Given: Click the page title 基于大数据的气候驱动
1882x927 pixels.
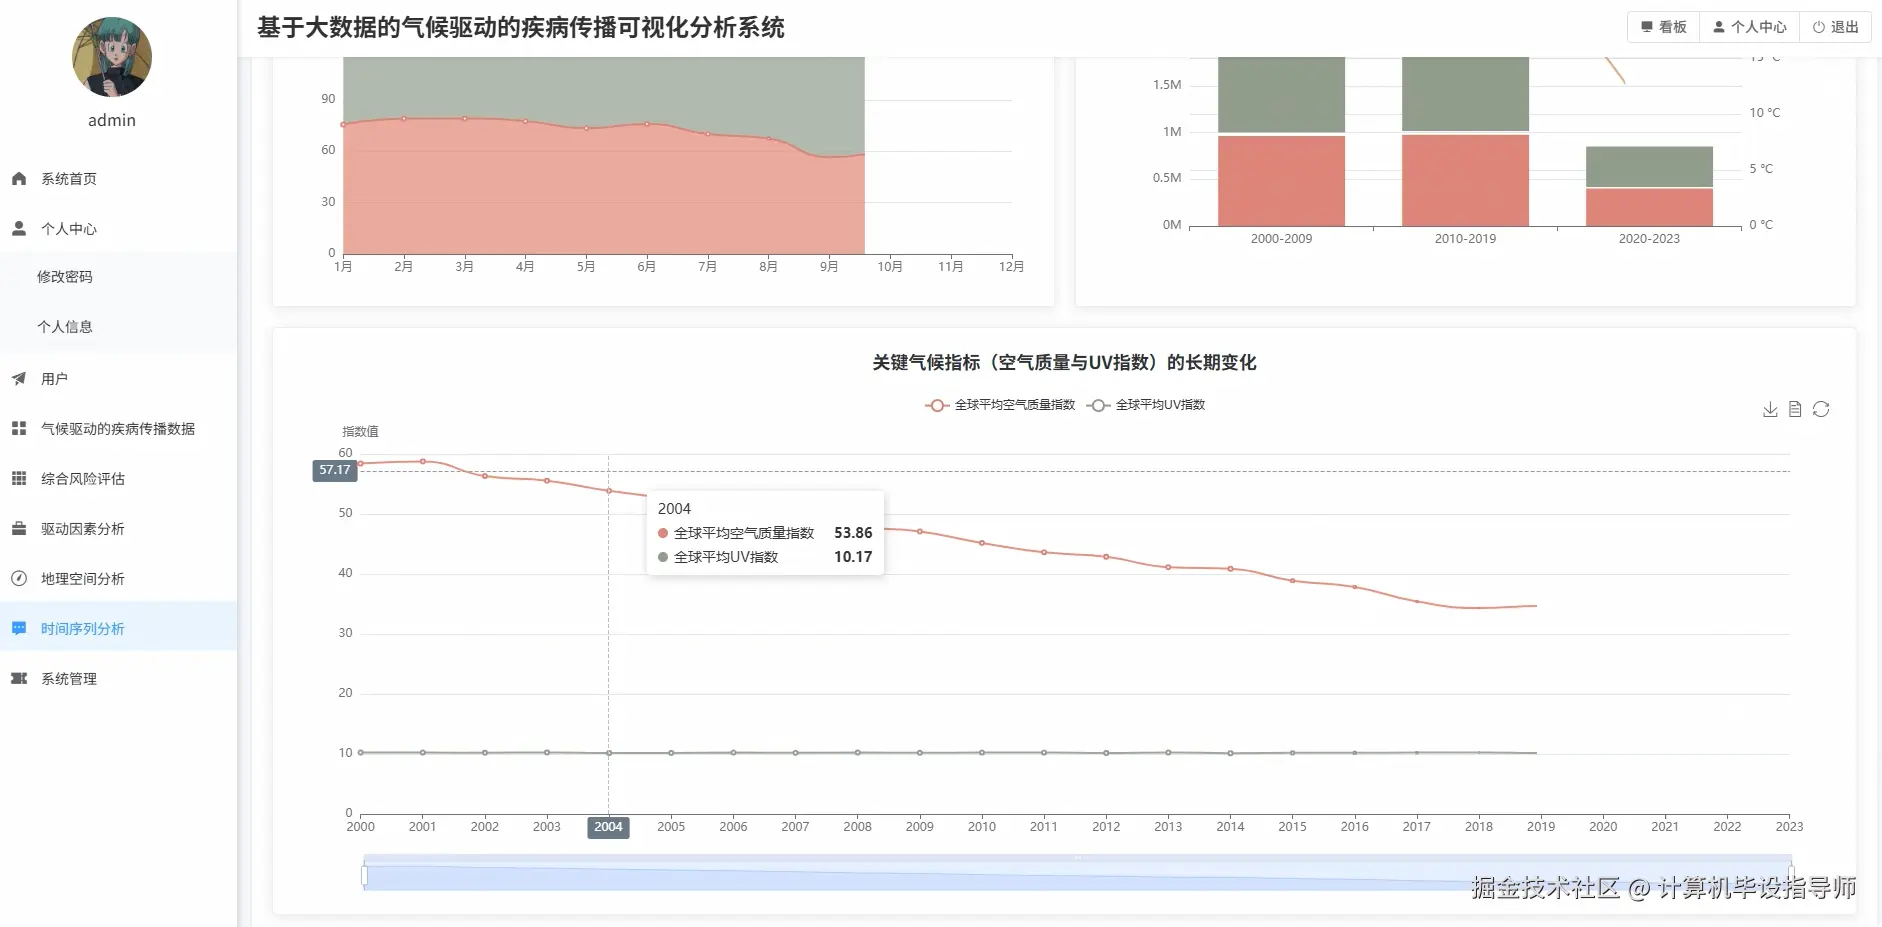Looking at the screenshot, I should tap(521, 28).
